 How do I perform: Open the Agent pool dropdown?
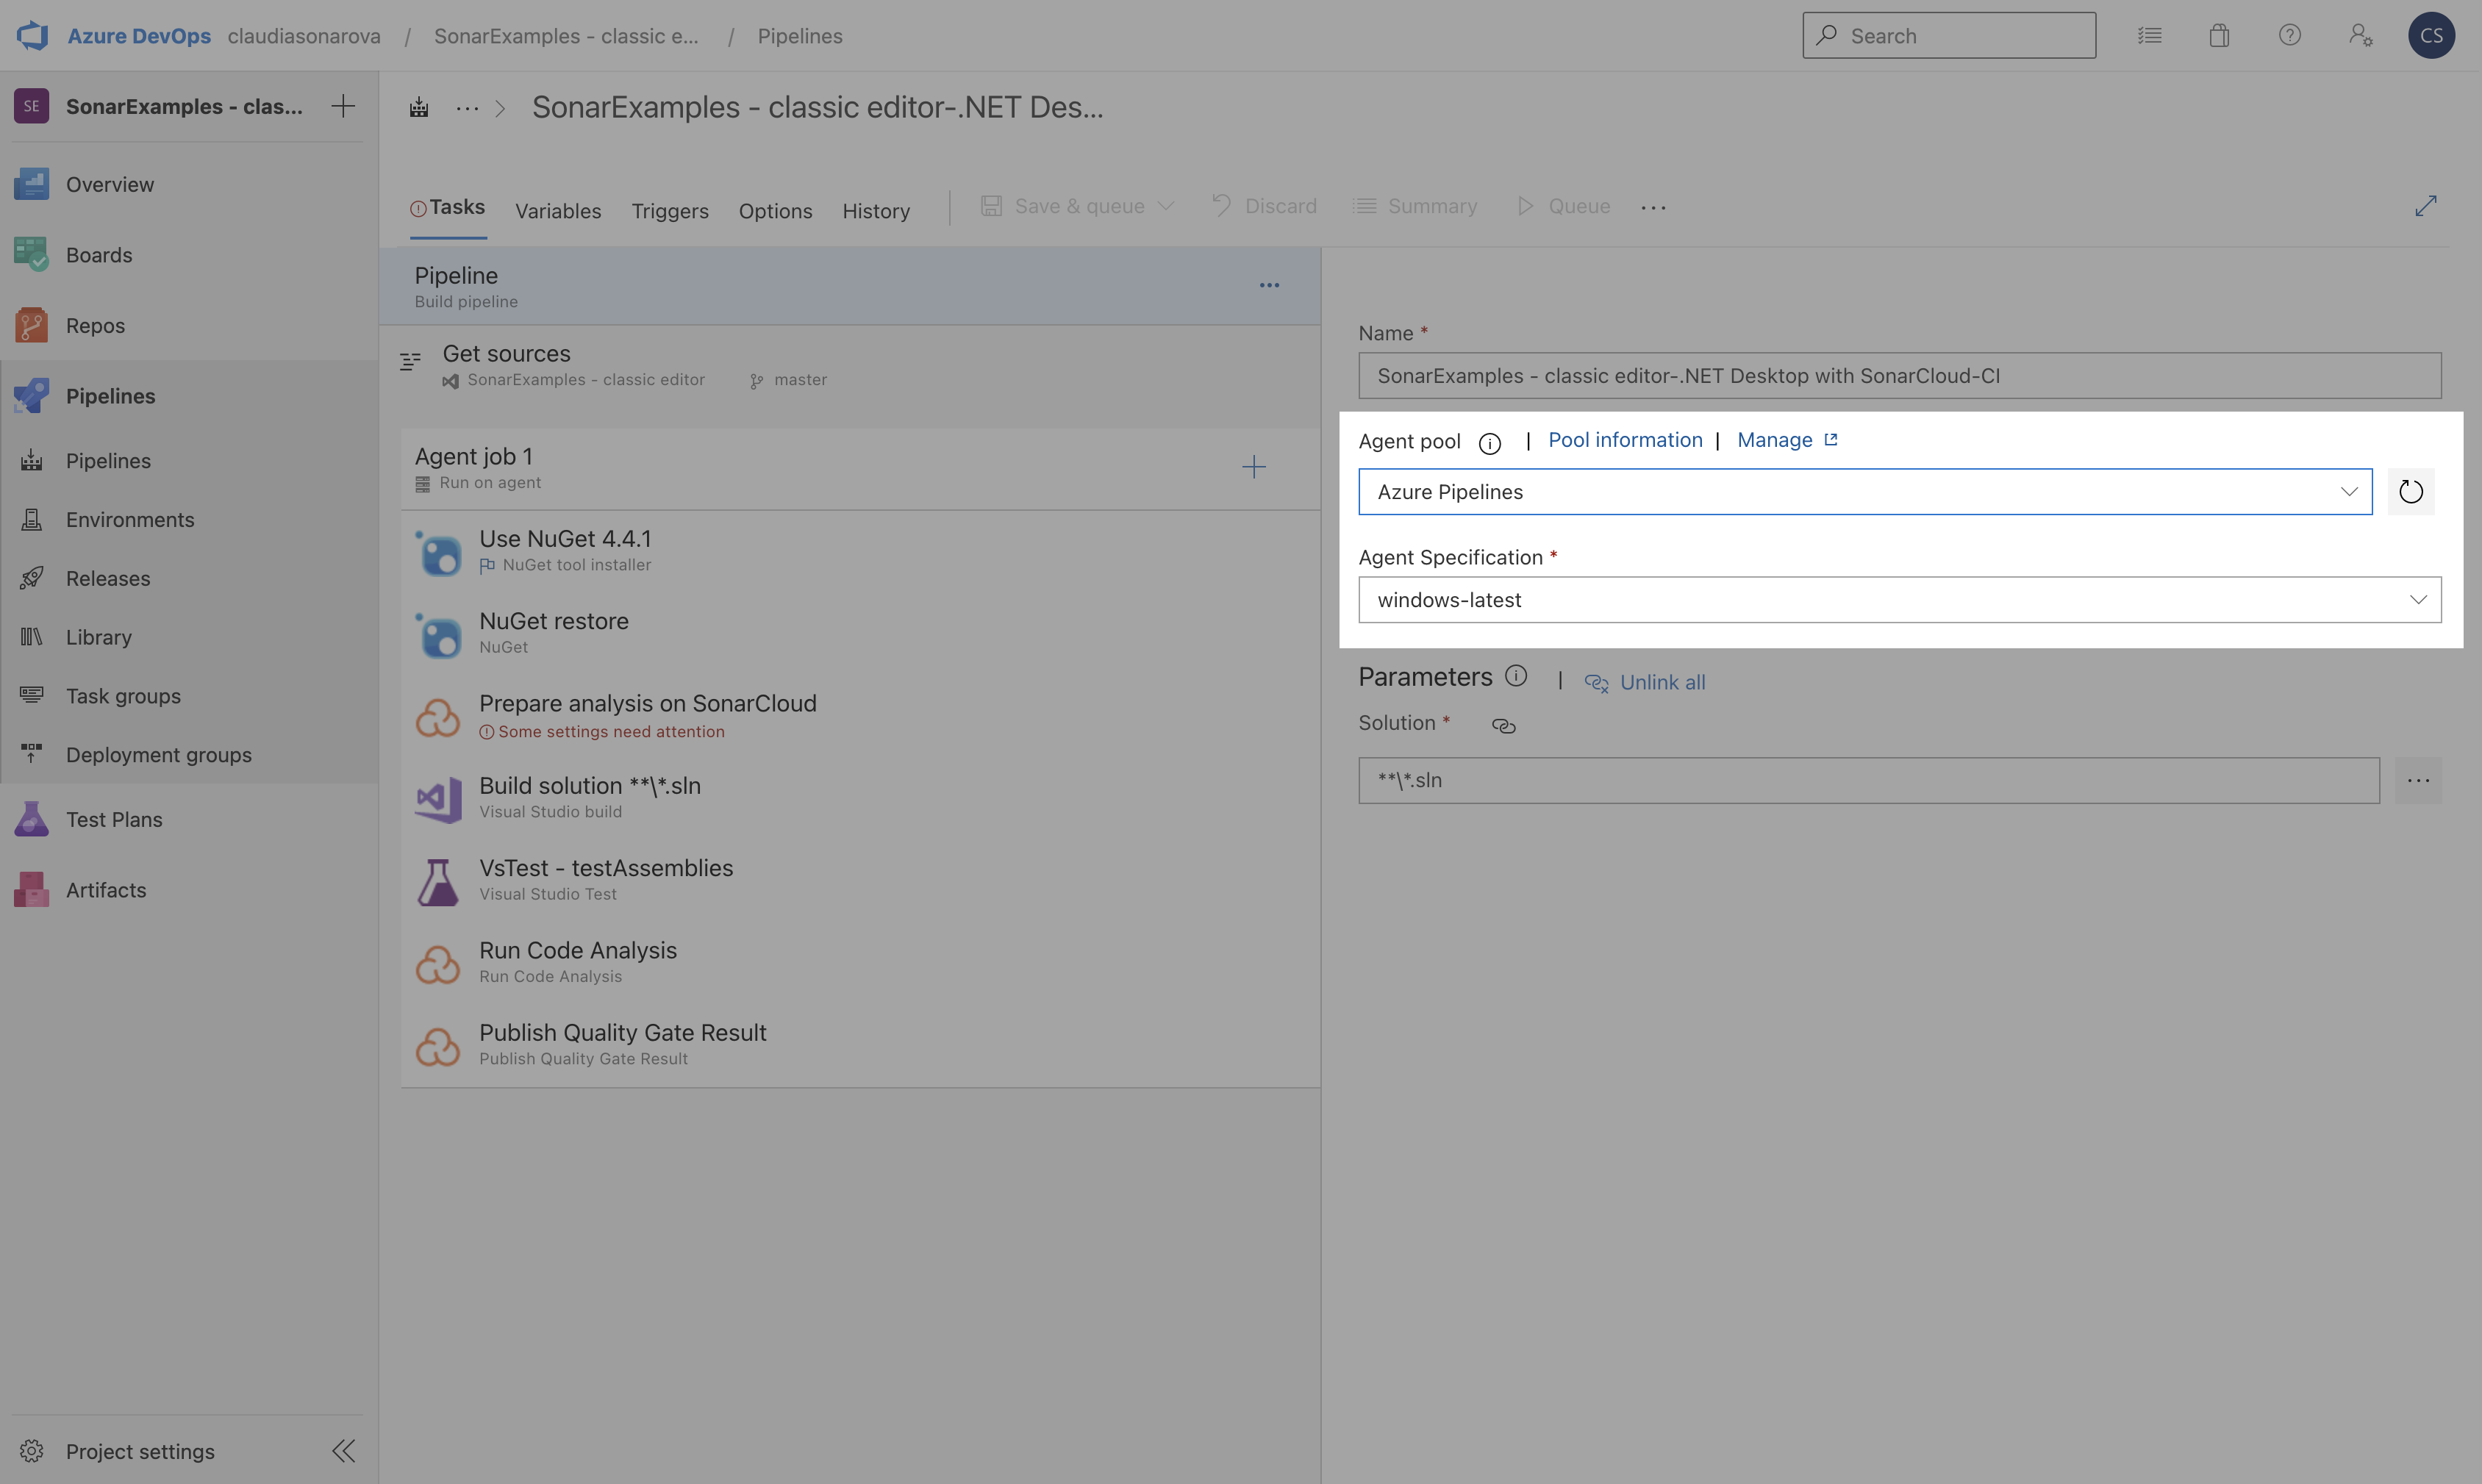(1865, 491)
